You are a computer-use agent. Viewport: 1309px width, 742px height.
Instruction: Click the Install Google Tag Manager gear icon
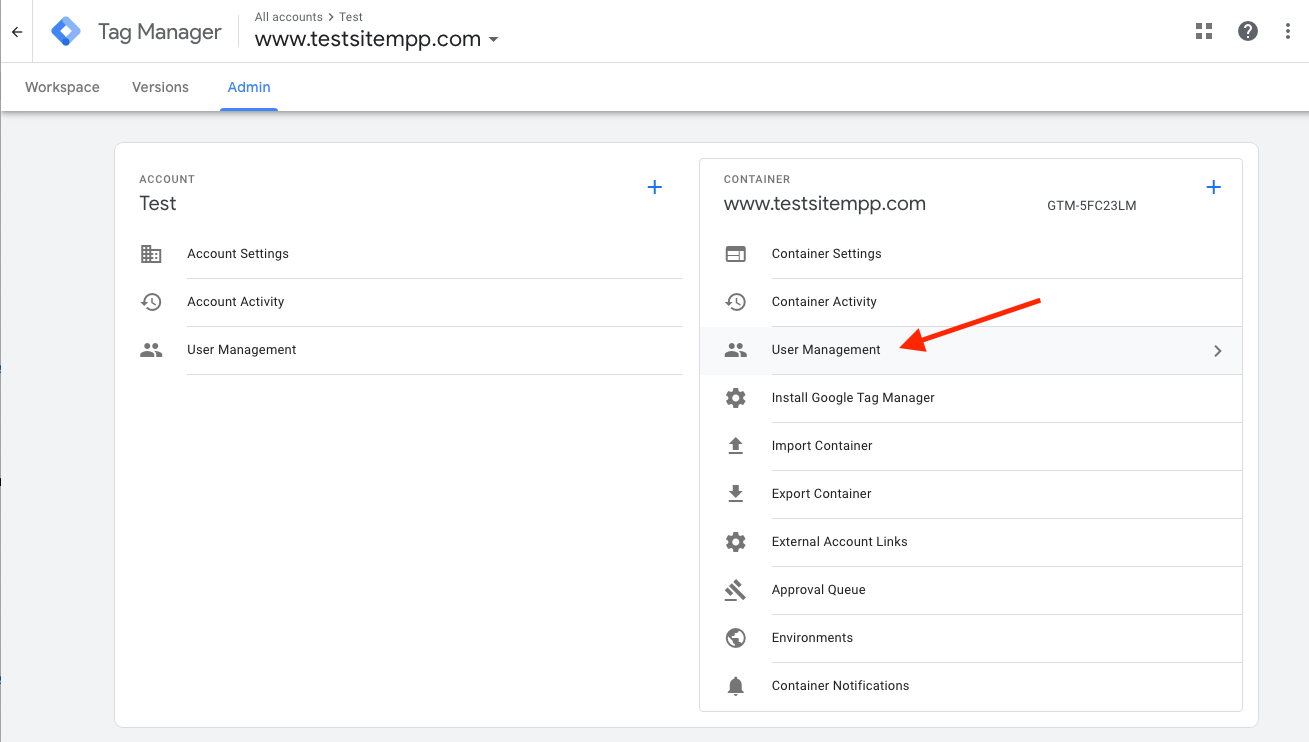pos(736,398)
